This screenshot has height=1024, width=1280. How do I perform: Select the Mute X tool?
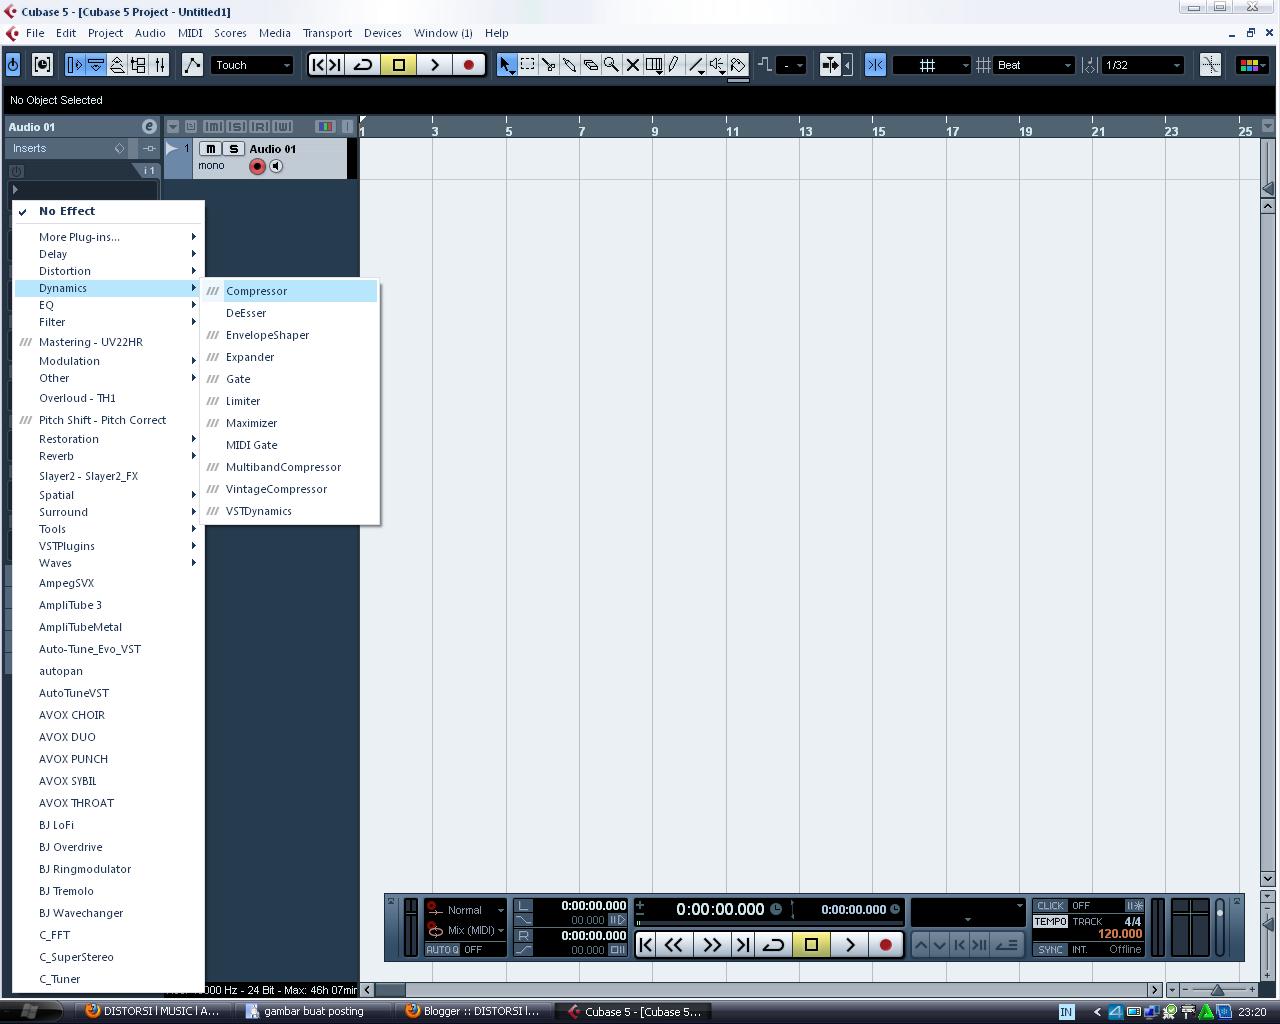(x=632, y=65)
